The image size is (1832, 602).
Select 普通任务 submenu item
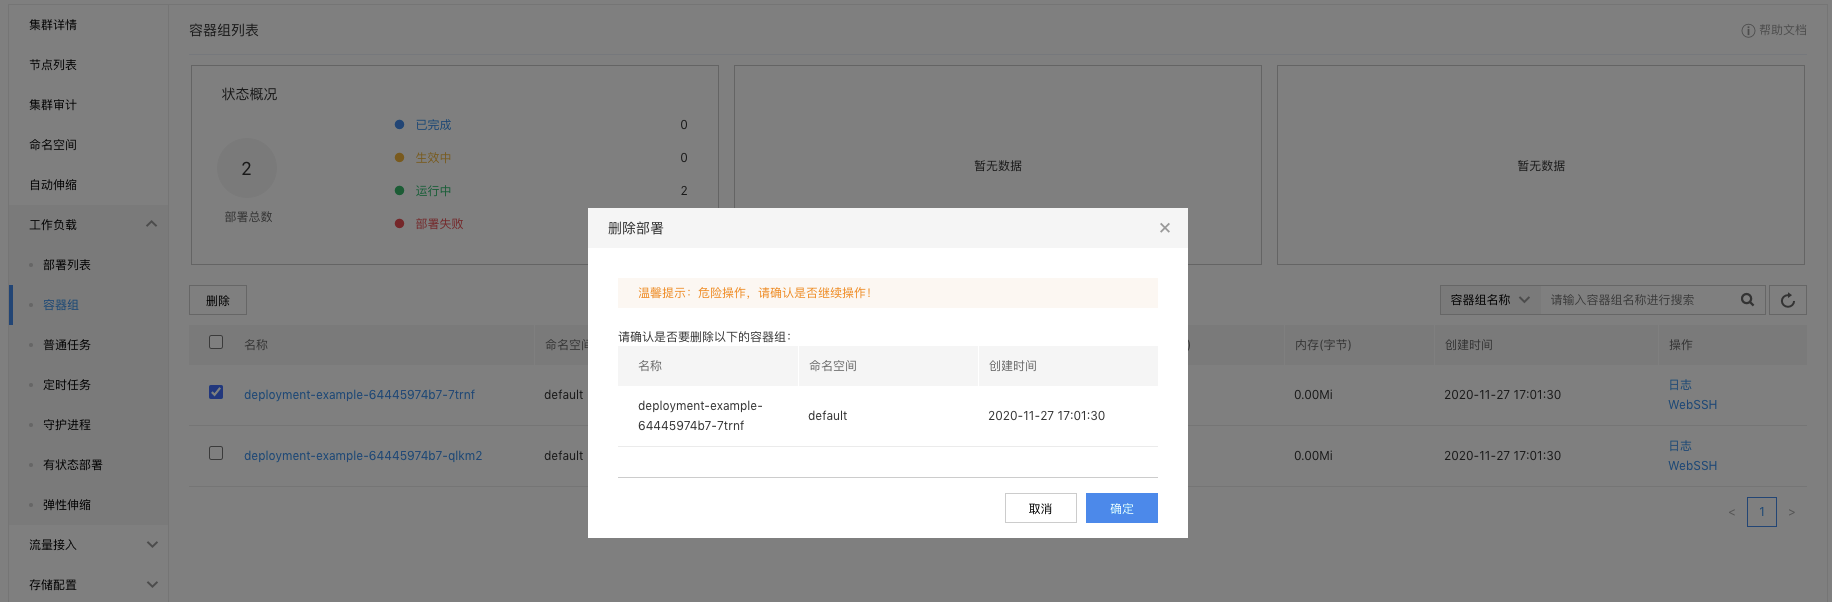click(67, 345)
